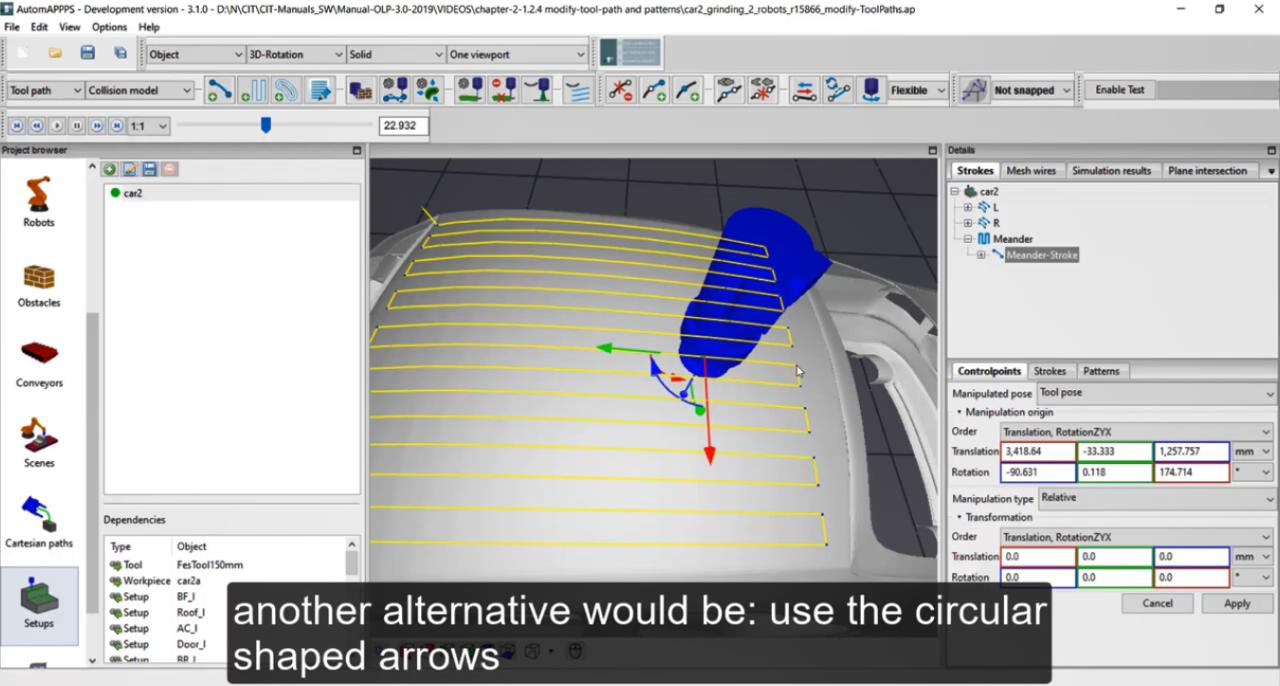Open the Cartesian paths category

39,520
